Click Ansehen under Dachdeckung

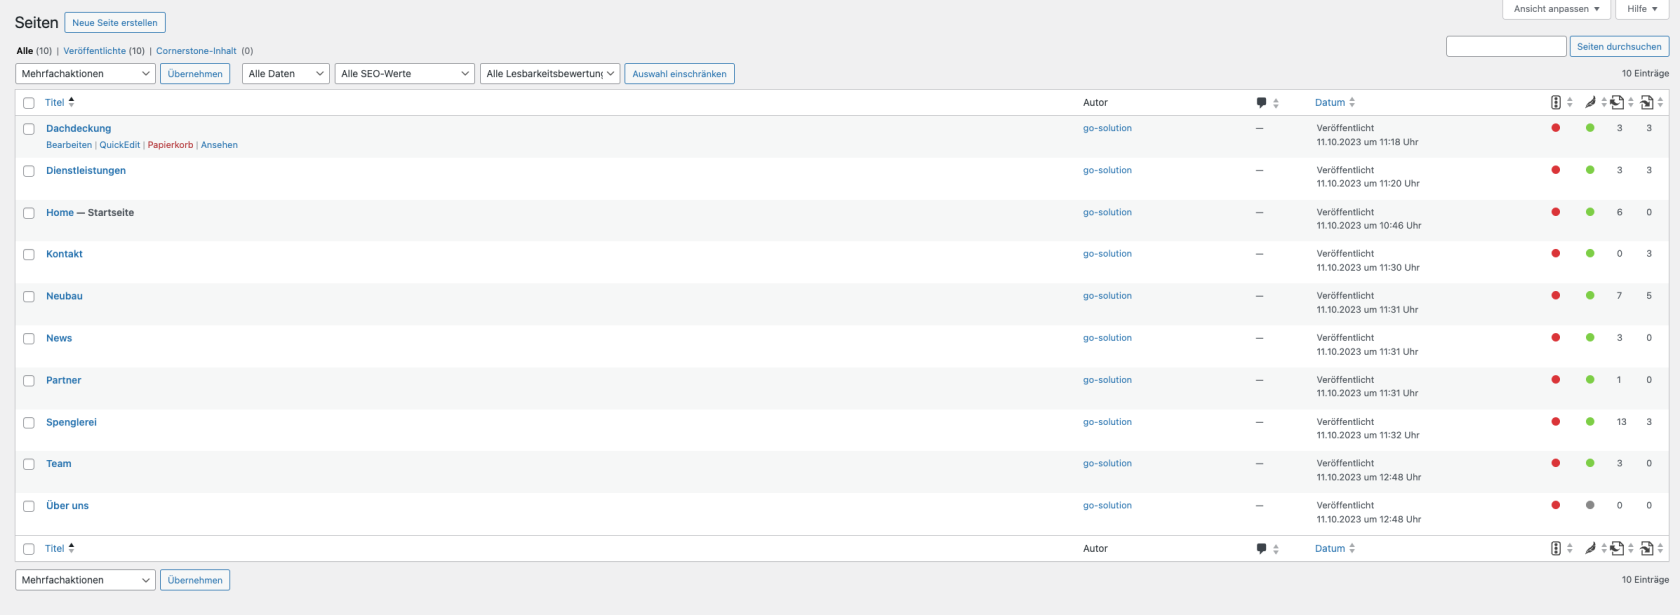[219, 145]
